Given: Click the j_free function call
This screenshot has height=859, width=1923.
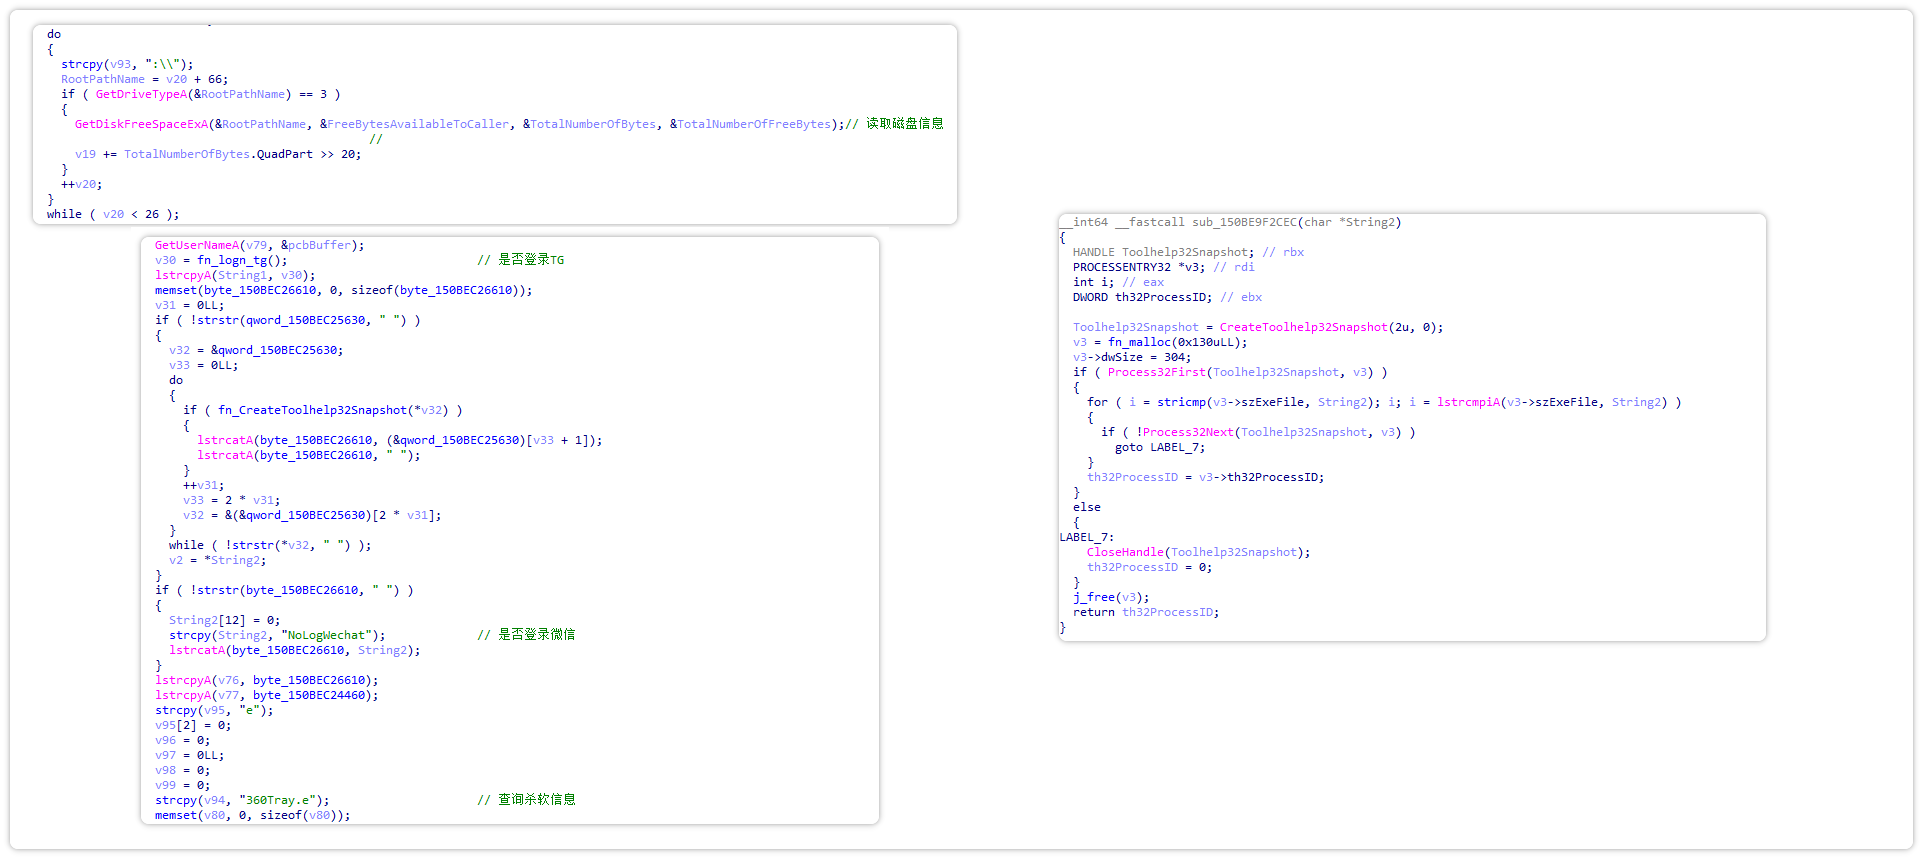Looking at the screenshot, I should click(1094, 598).
